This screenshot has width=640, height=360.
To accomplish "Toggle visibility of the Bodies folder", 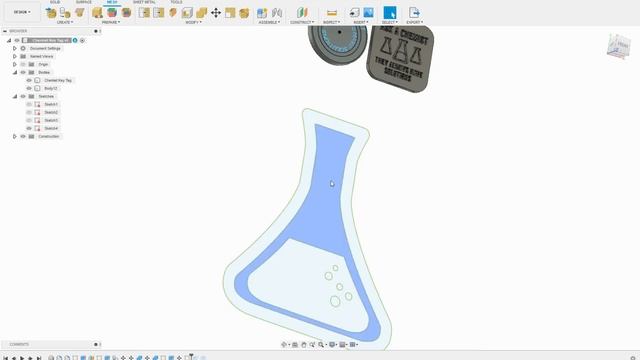I will [x=23, y=72].
